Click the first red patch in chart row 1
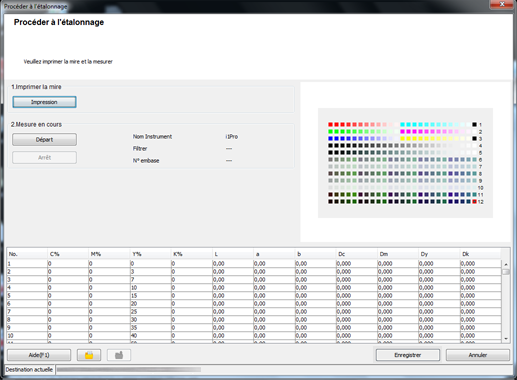 330,124
